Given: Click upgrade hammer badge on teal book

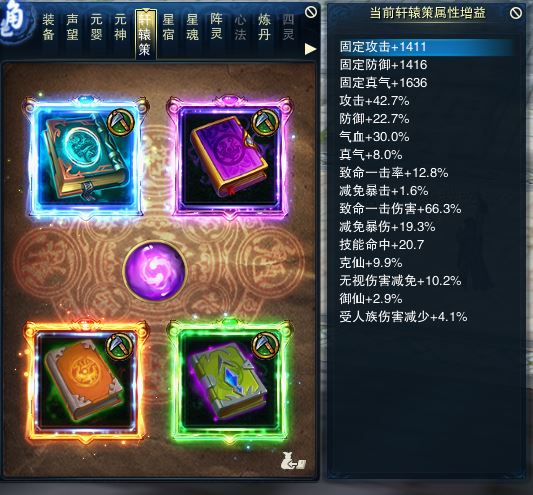Looking at the screenshot, I should pos(120,122).
